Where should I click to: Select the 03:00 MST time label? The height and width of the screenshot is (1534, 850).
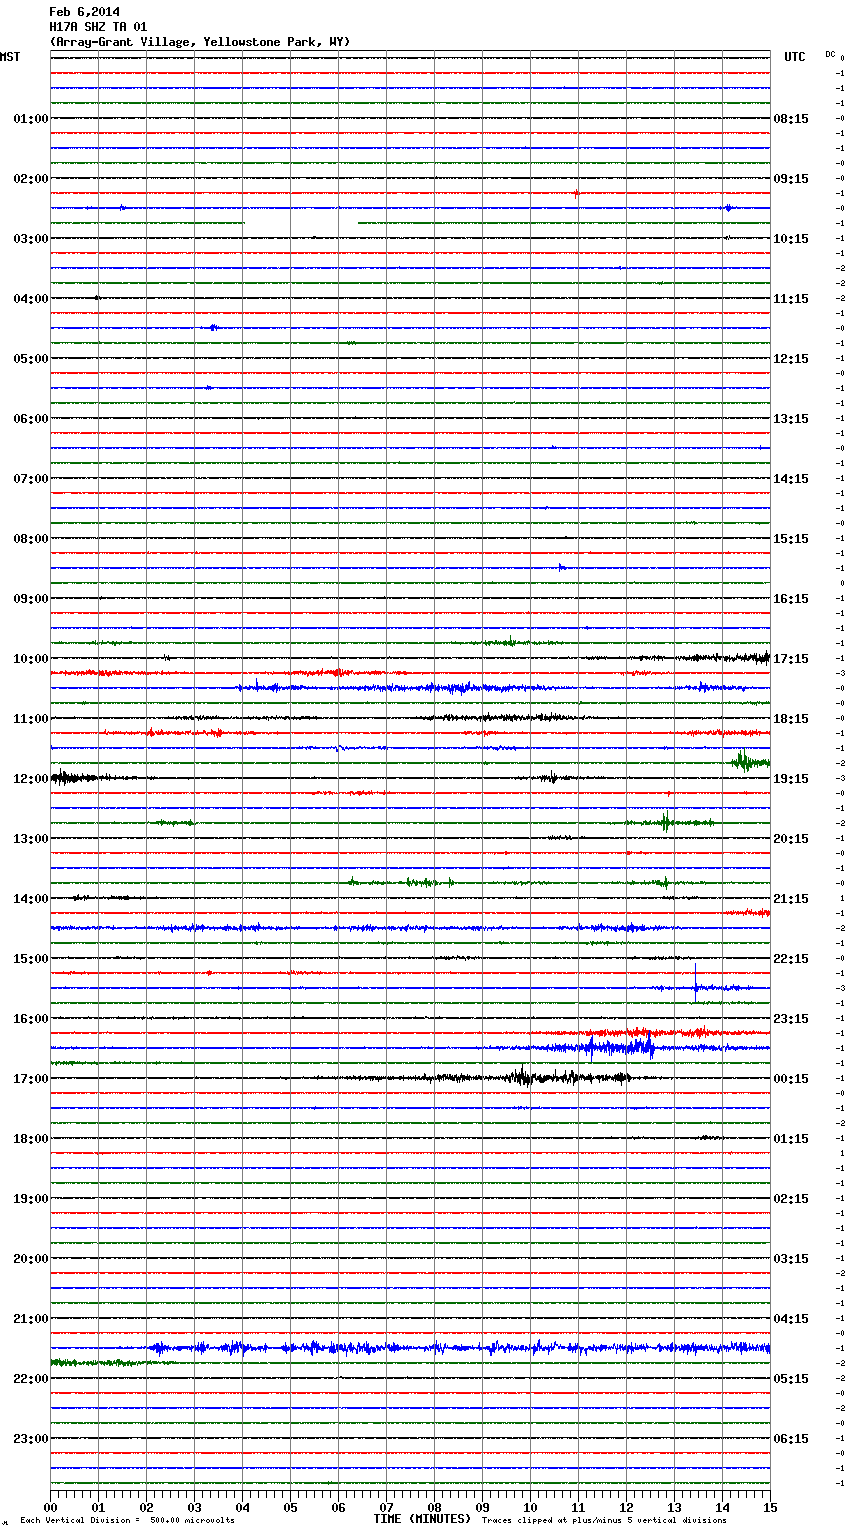click(x=31, y=239)
